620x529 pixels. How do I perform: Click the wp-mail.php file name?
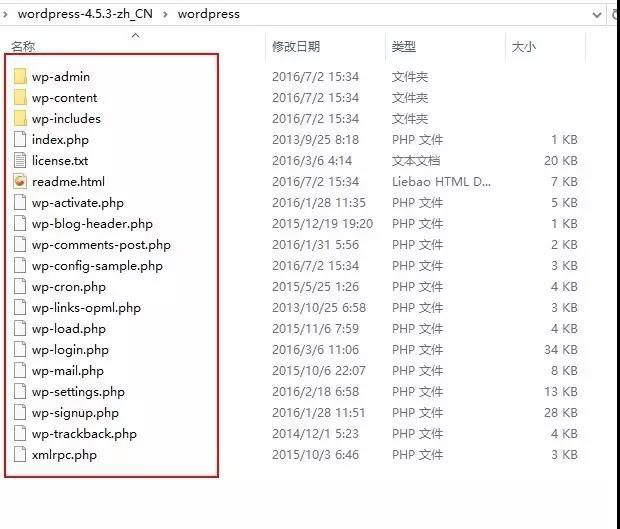click(68, 371)
